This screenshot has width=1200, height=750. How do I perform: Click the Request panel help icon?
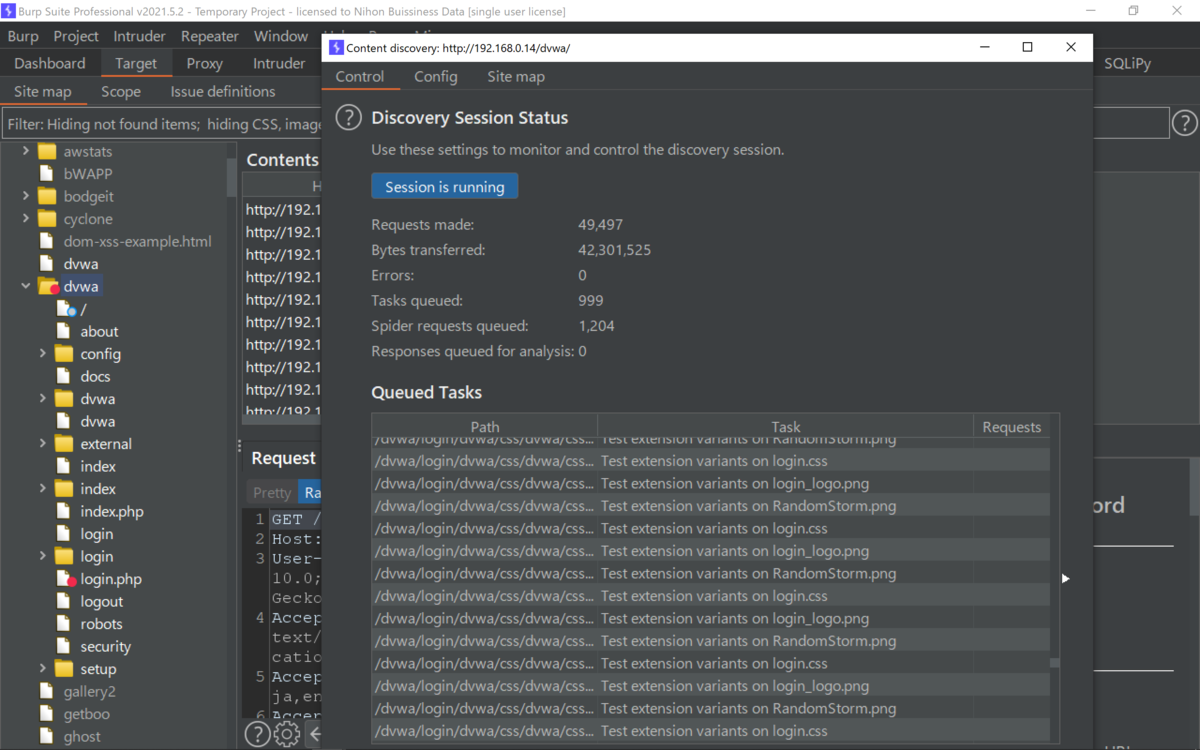click(x=257, y=734)
